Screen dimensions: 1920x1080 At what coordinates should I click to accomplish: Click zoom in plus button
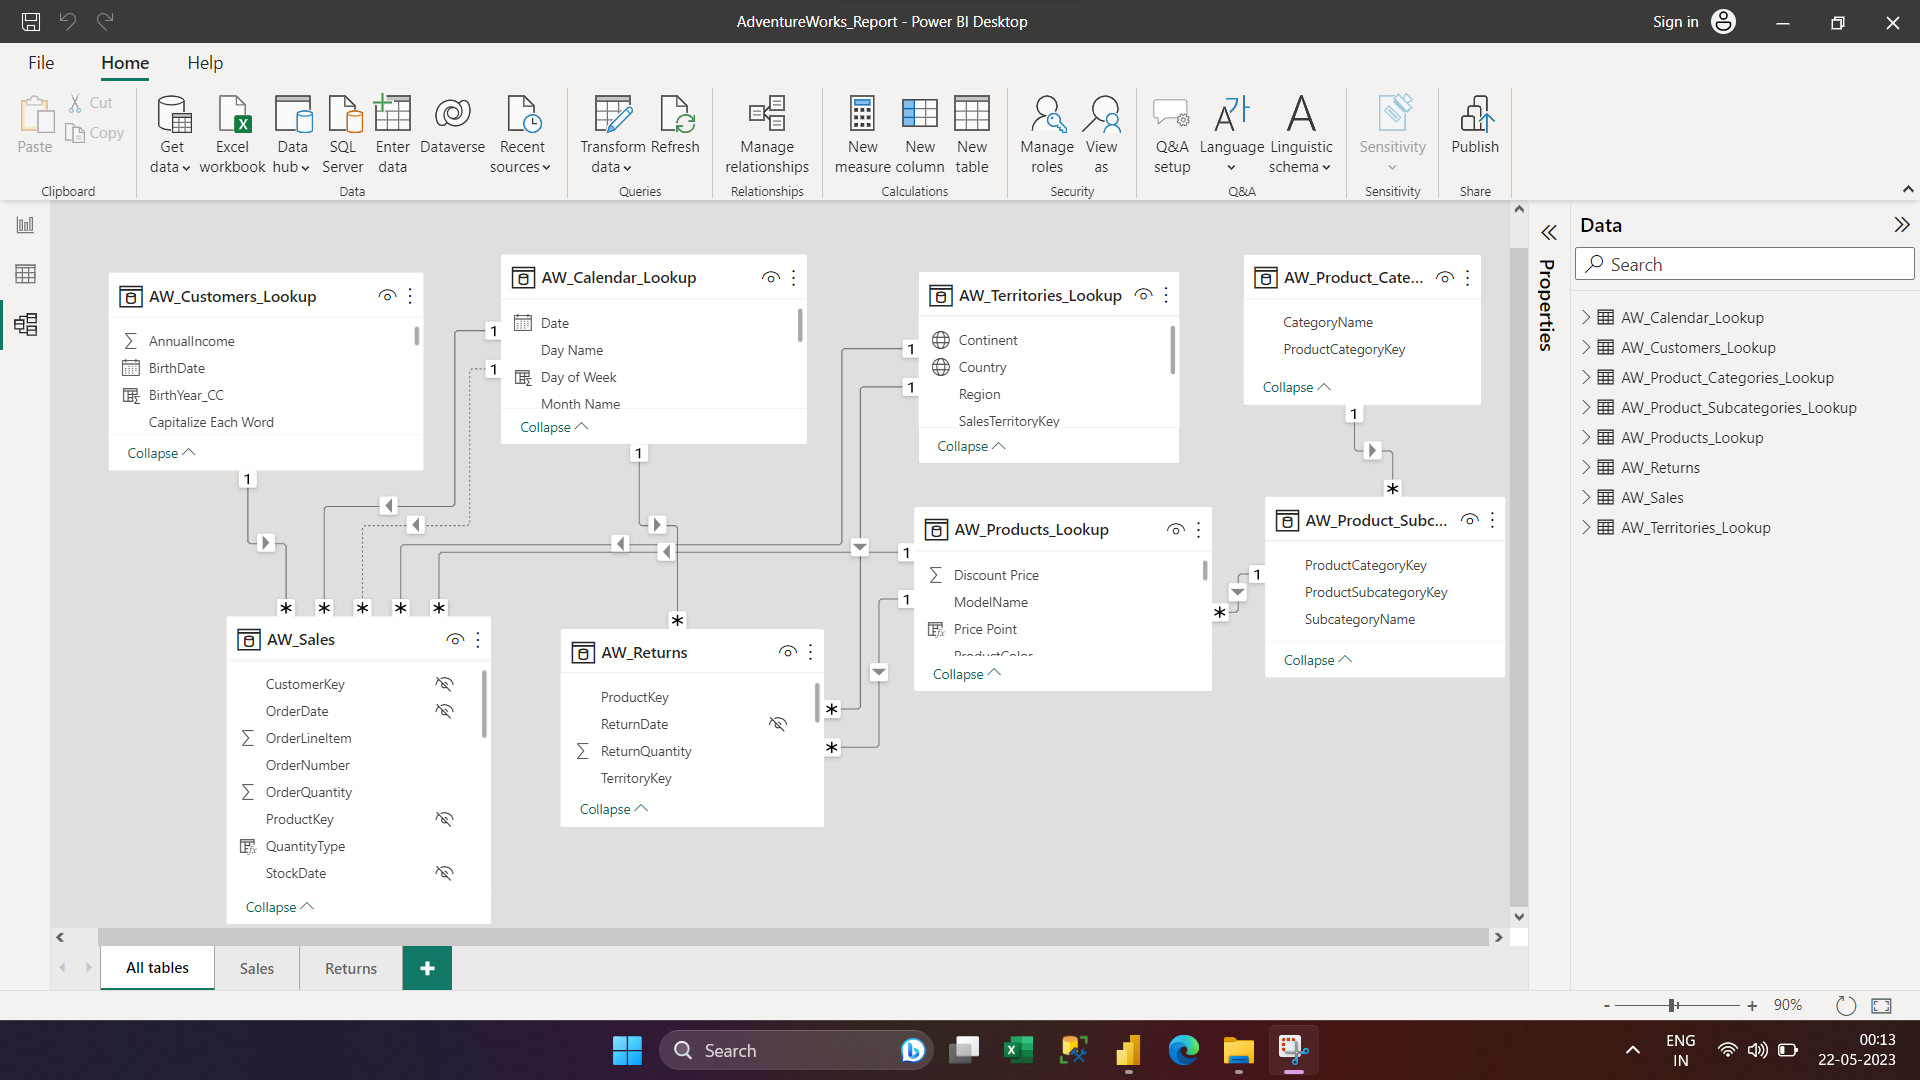pyautogui.click(x=1752, y=1006)
